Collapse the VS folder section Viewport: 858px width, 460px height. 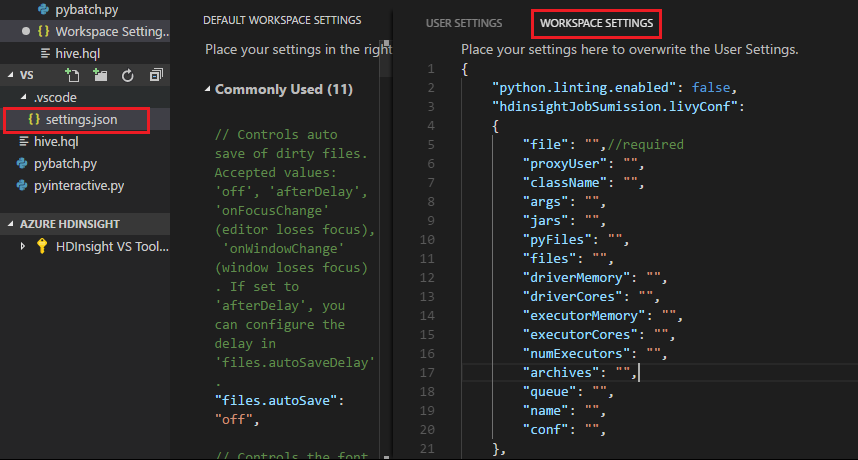11,75
